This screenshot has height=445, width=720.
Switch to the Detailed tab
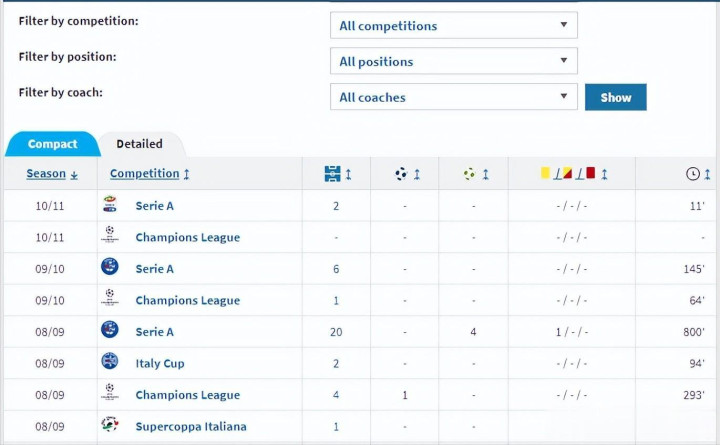139,144
